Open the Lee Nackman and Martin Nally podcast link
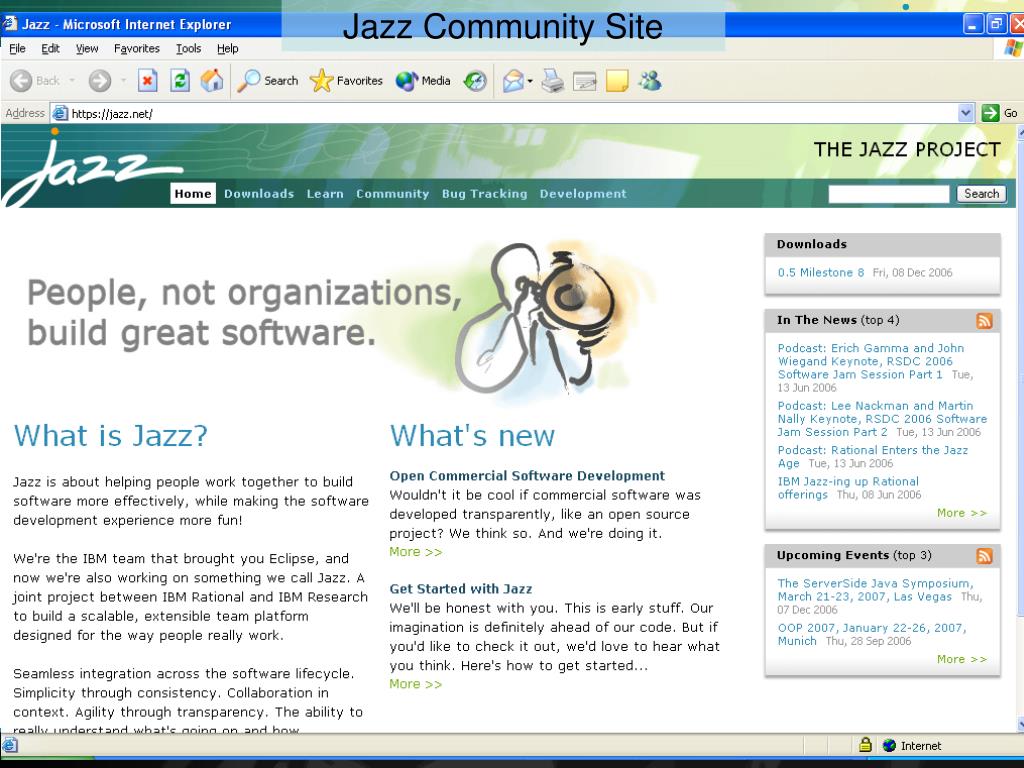Image resolution: width=1024 pixels, height=768 pixels. click(x=882, y=419)
